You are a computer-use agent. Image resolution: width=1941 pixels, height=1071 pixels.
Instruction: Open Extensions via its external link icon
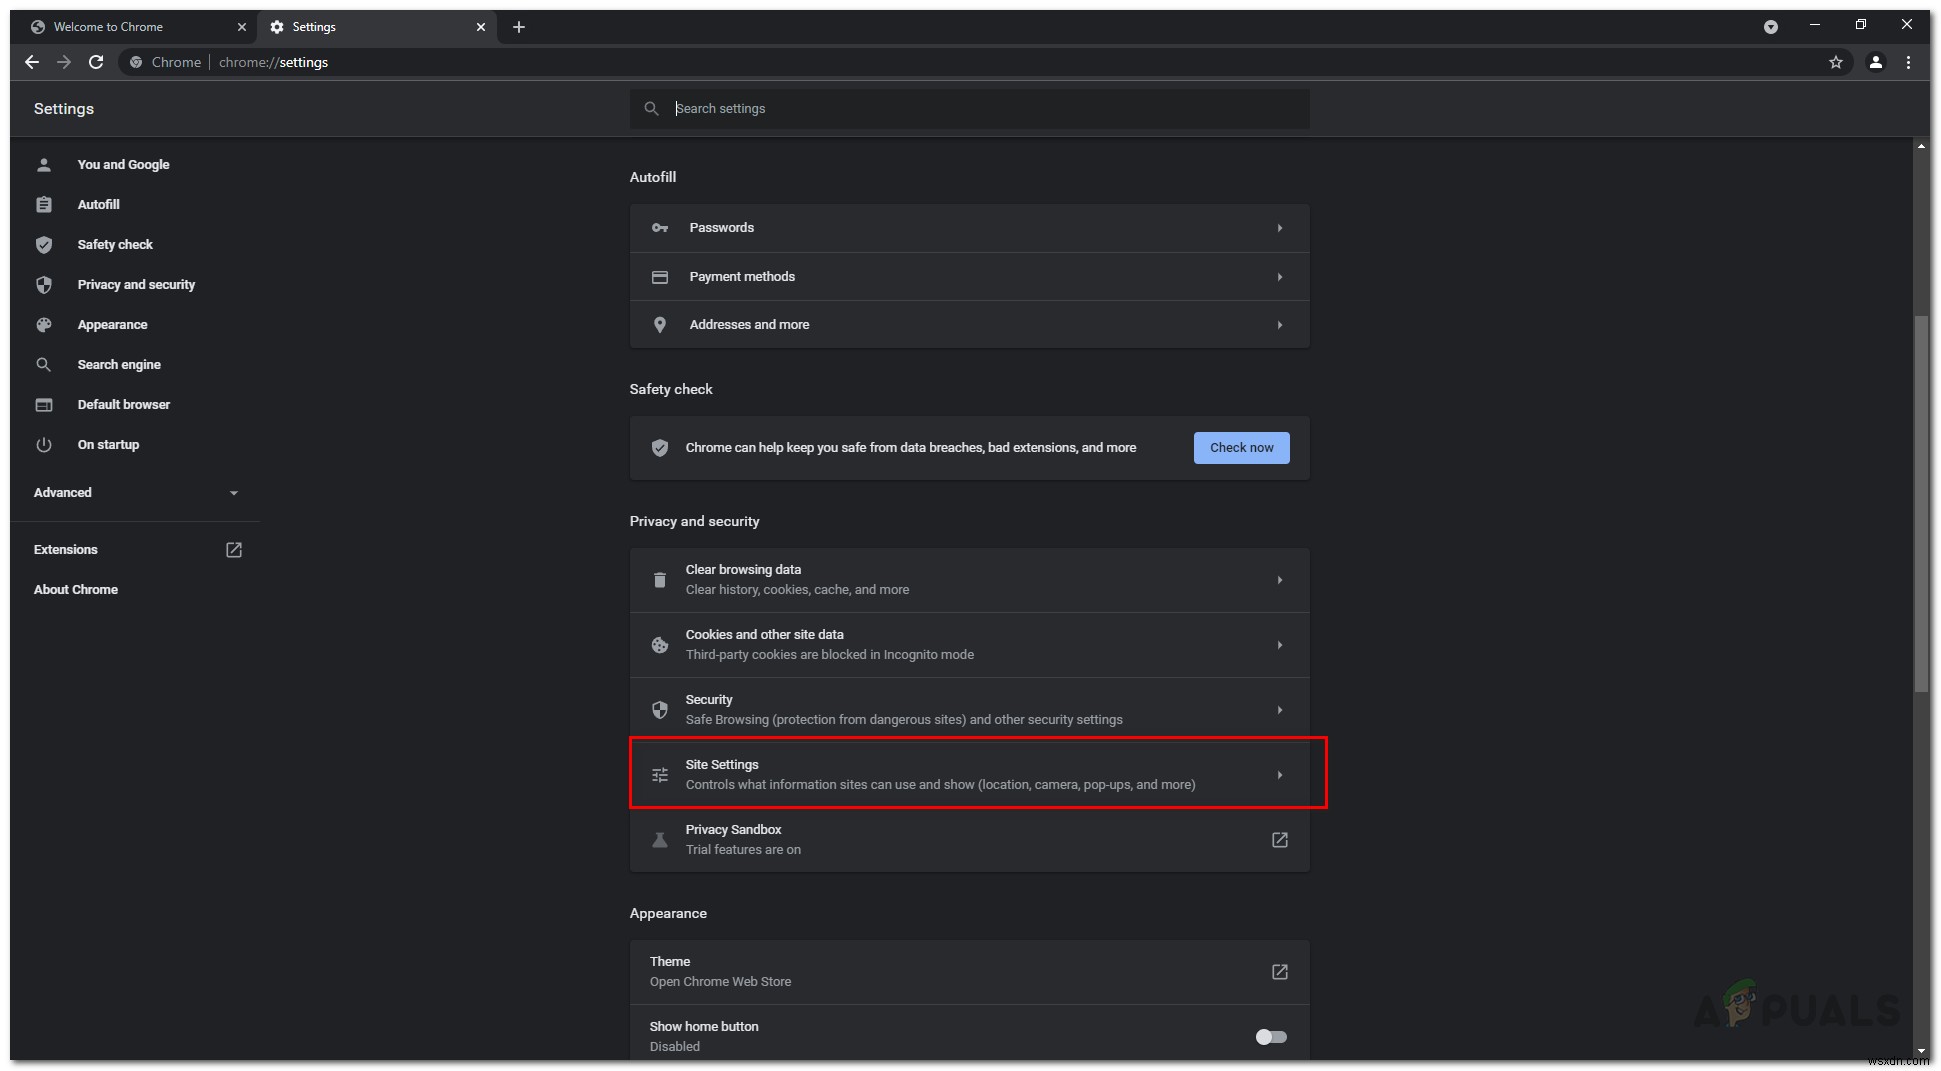pos(233,549)
